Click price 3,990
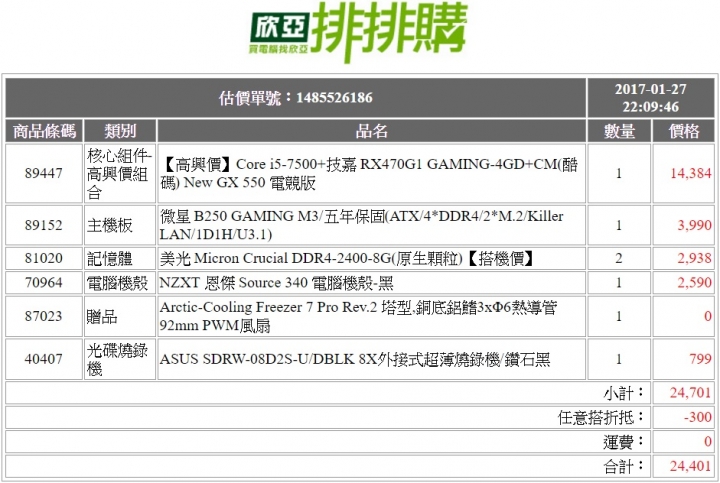 694,225
